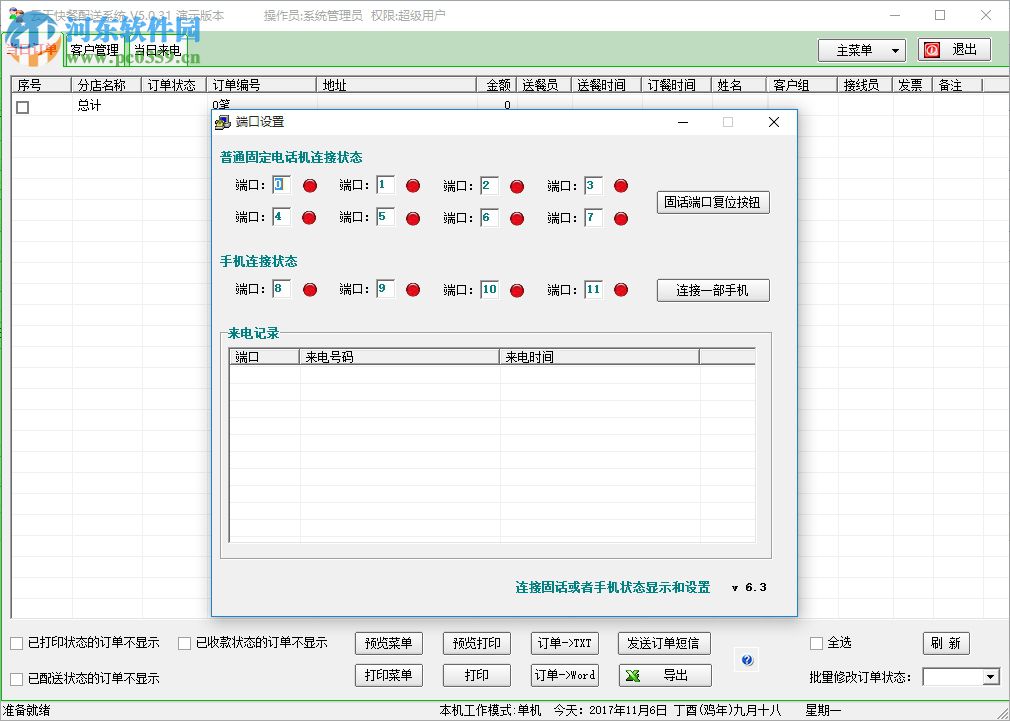Tick the checkbox in the 总计 row
Viewport: 1010px width, 721px height.
coord(23,107)
